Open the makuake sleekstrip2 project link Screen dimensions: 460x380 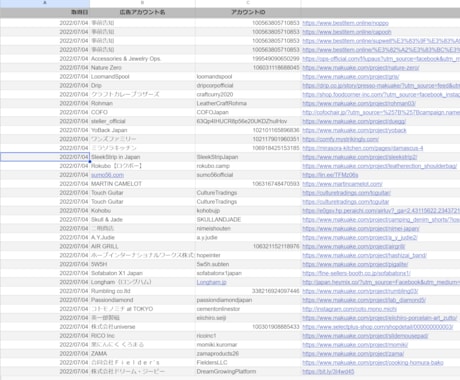pyautogui.click(x=360, y=157)
